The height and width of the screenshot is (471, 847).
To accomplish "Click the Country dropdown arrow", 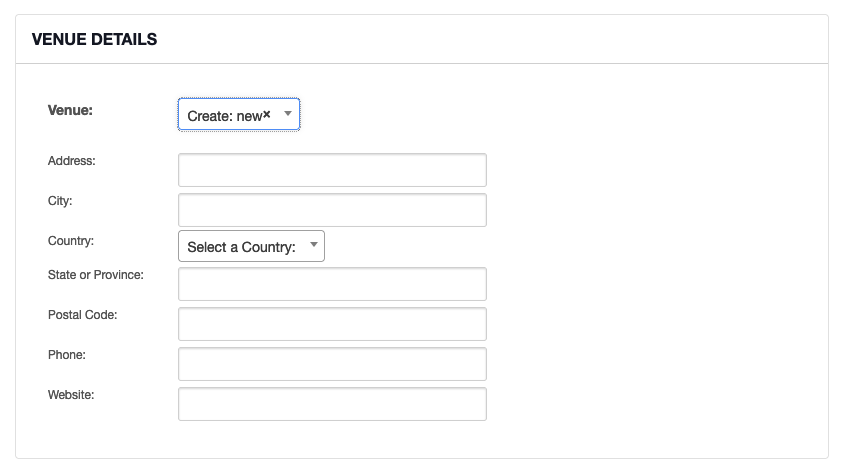I will [x=313, y=245].
